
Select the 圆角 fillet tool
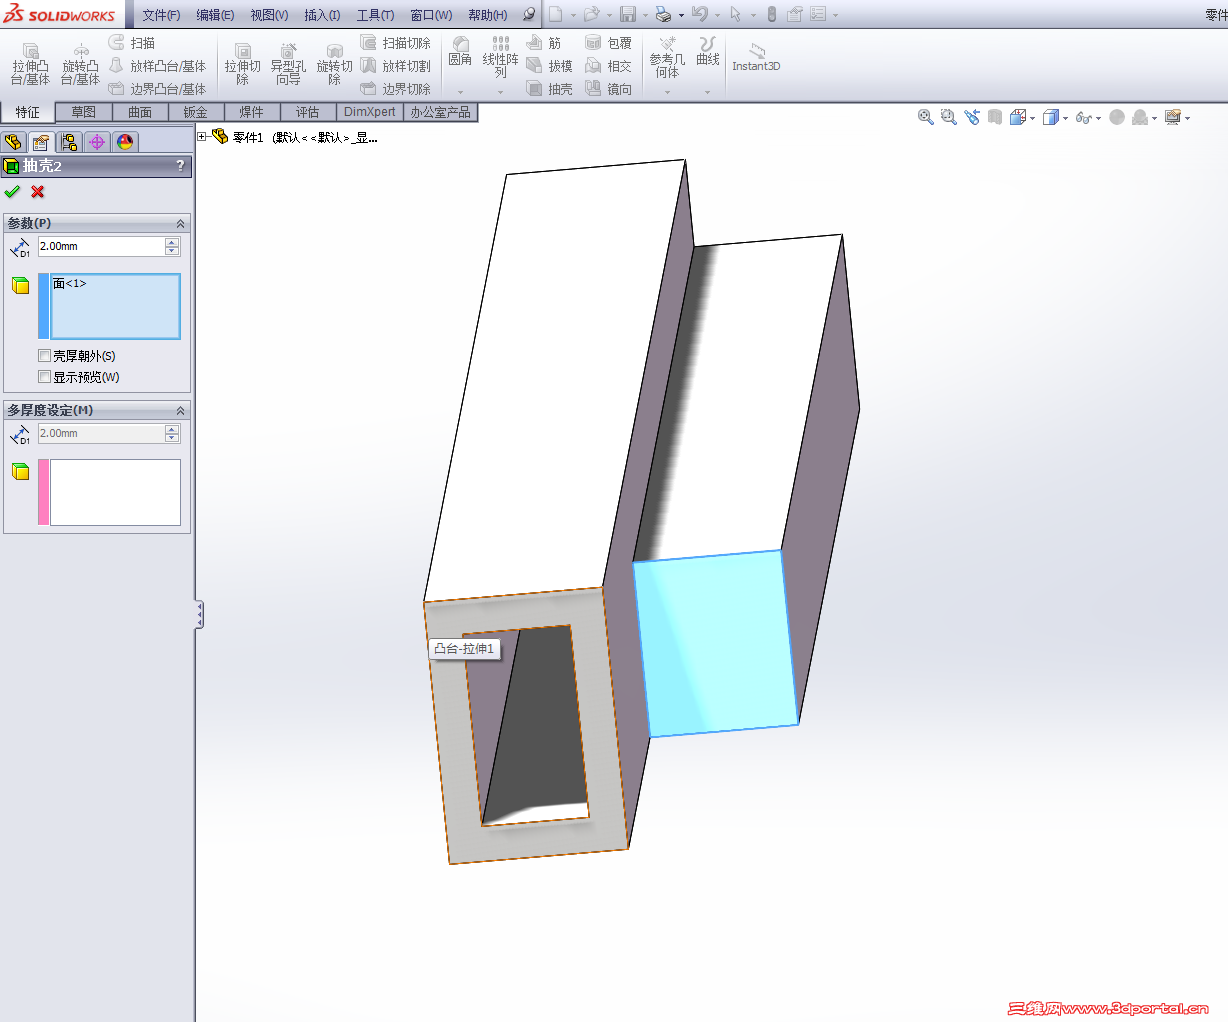tap(460, 52)
